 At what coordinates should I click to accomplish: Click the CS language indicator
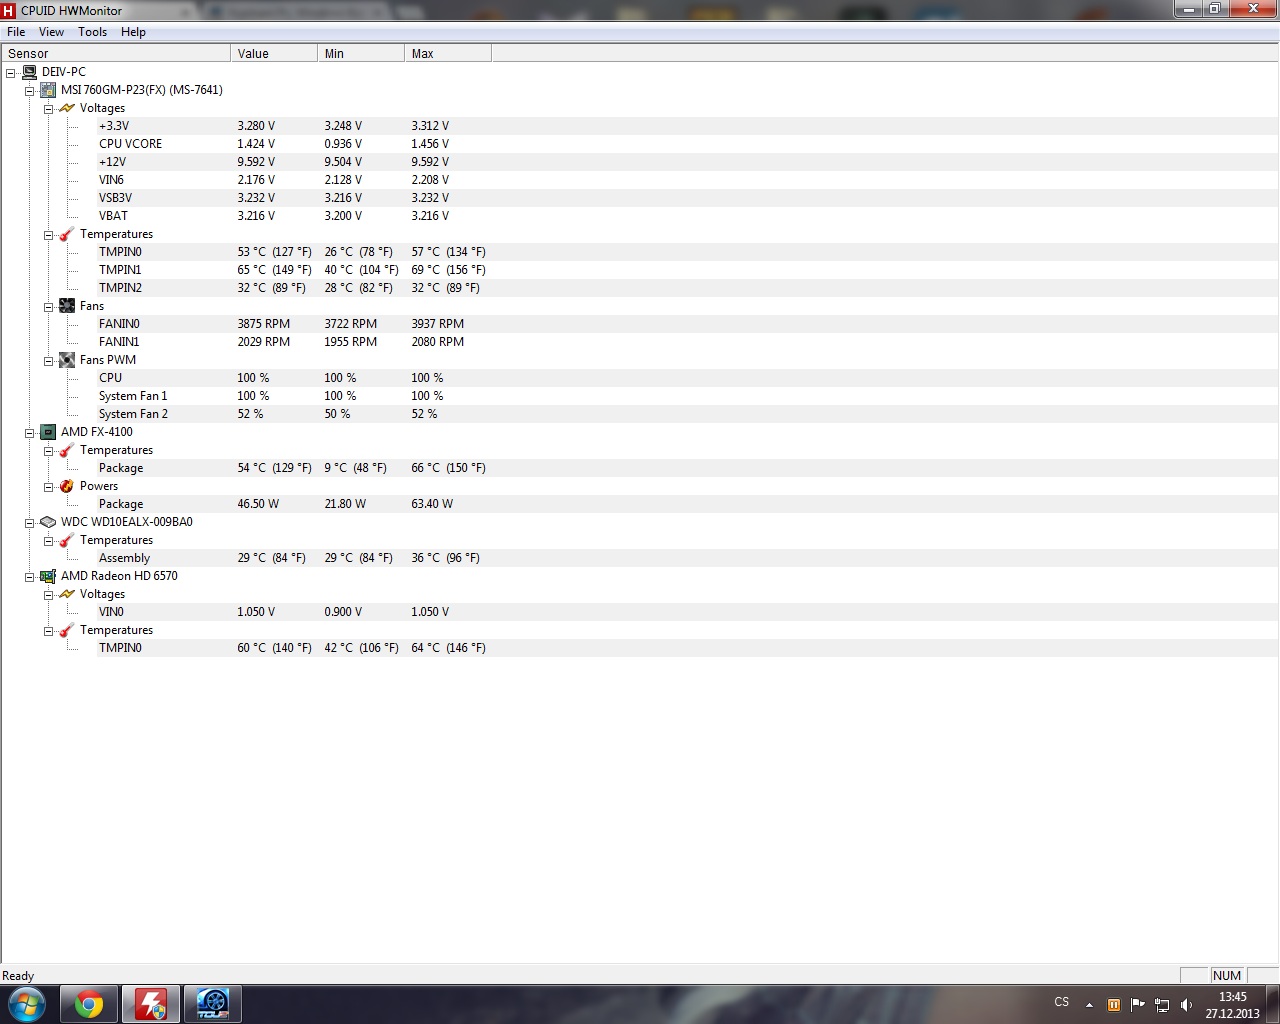1062,1002
